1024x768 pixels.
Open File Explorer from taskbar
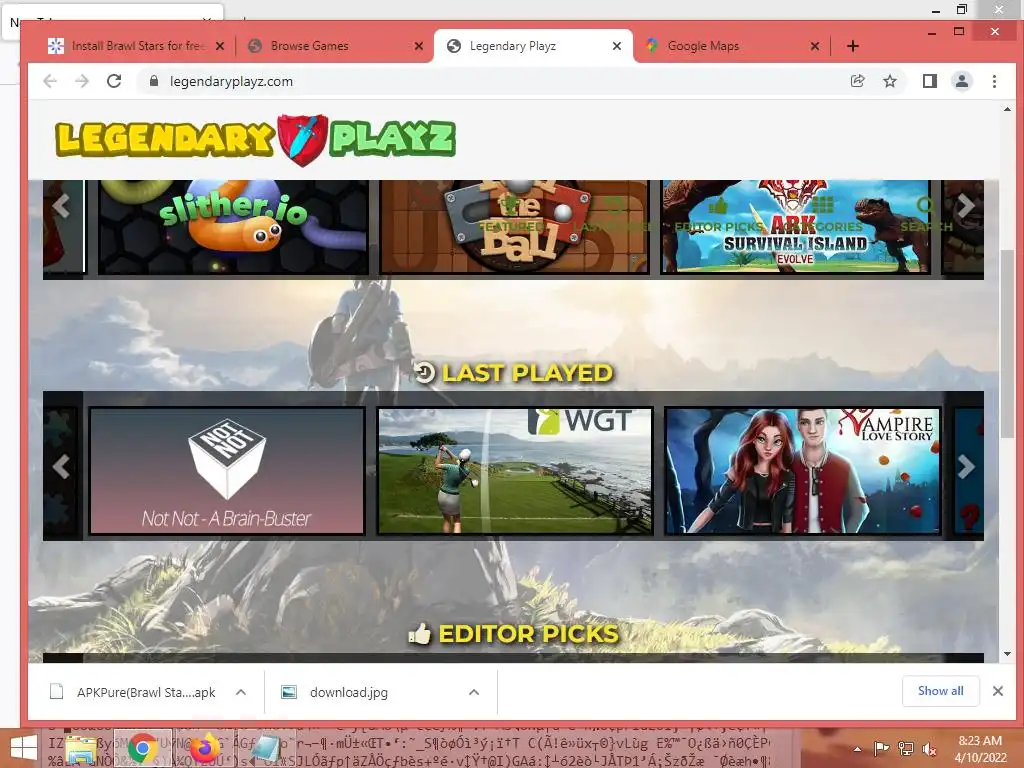tap(81, 749)
